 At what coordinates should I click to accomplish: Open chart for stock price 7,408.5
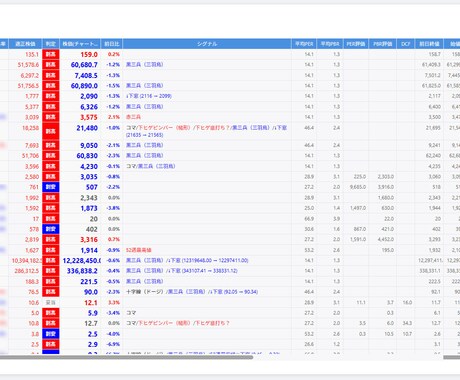tap(86, 76)
